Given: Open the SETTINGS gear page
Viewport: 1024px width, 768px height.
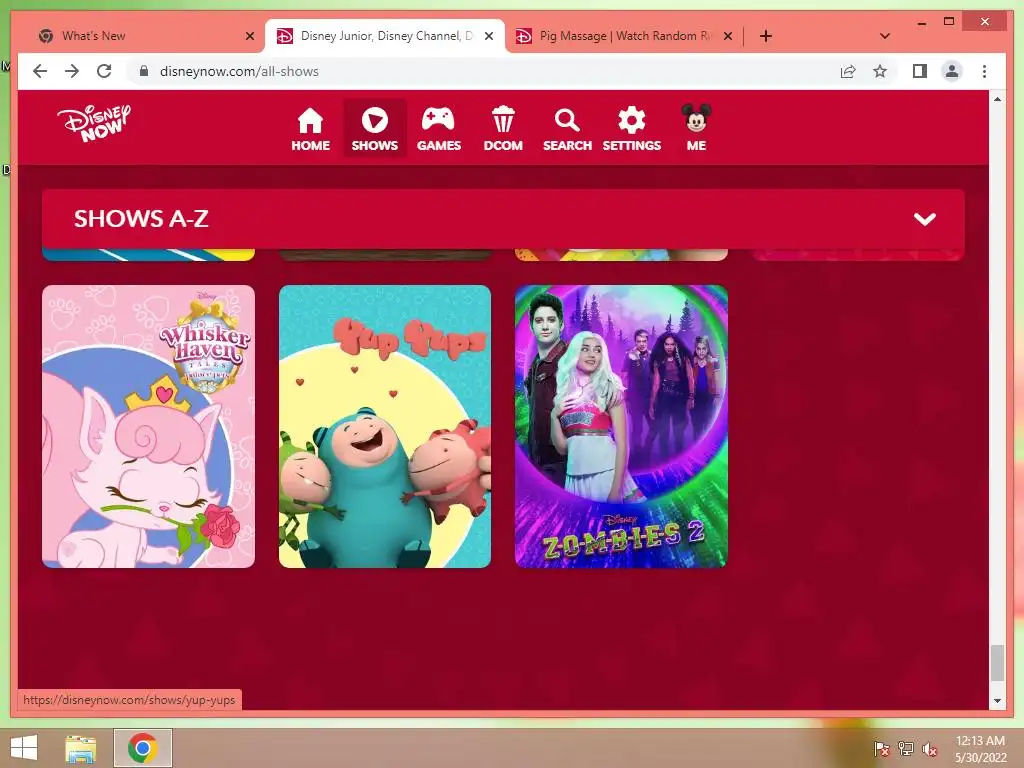Looking at the screenshot, I should pyautogui.click(x=632, y=129).
